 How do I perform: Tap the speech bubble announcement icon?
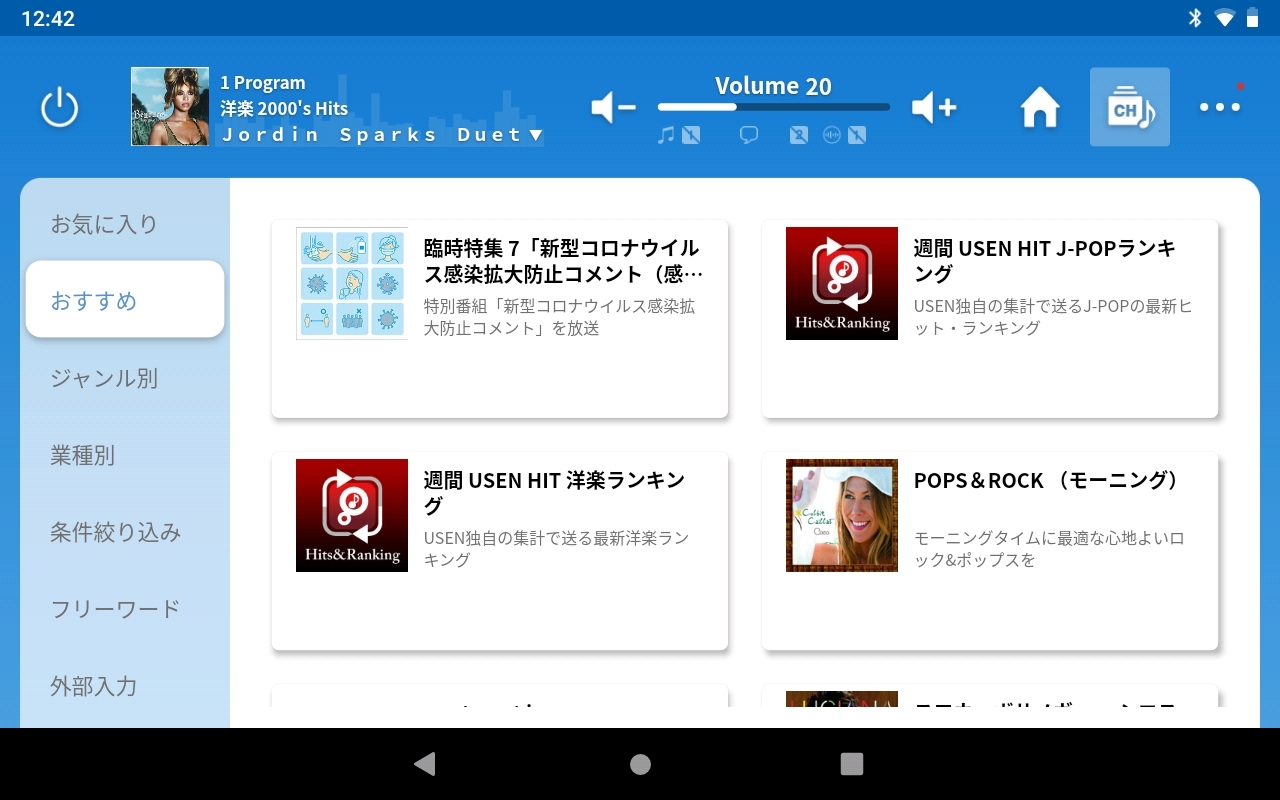coord(749,135)
